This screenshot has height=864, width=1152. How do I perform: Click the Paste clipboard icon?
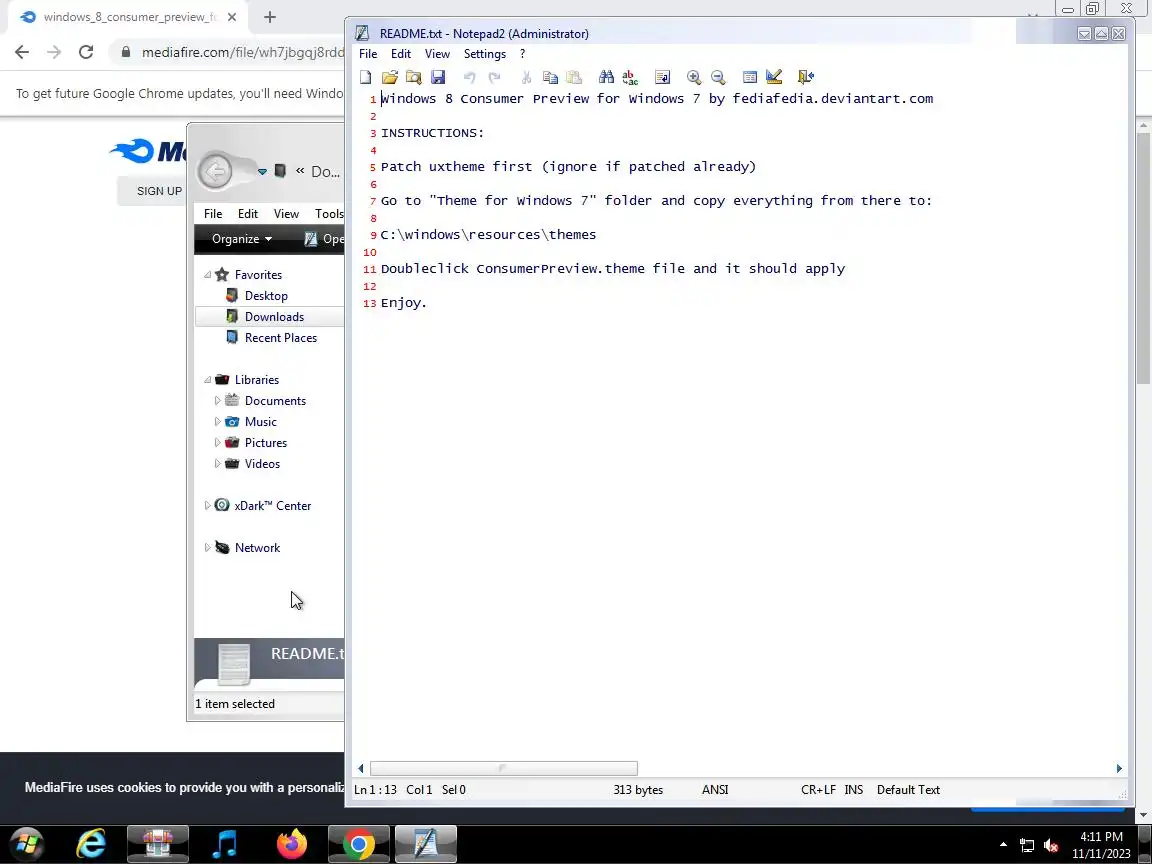575,77
